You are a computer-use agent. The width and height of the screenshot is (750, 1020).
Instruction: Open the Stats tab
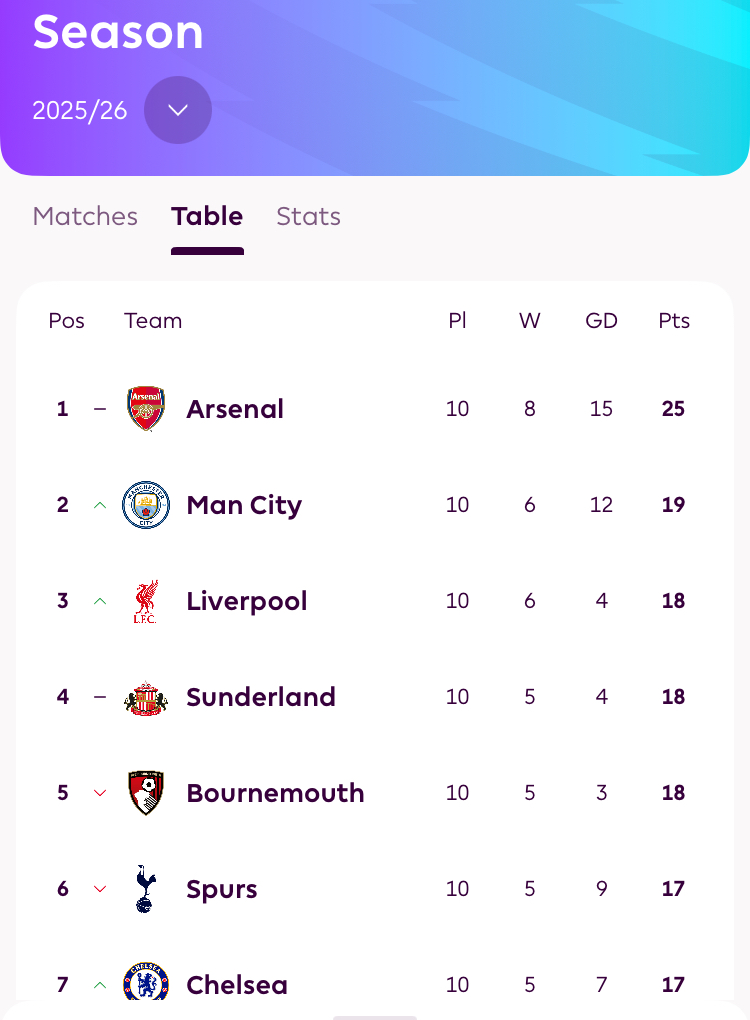[x=308, y=216]
